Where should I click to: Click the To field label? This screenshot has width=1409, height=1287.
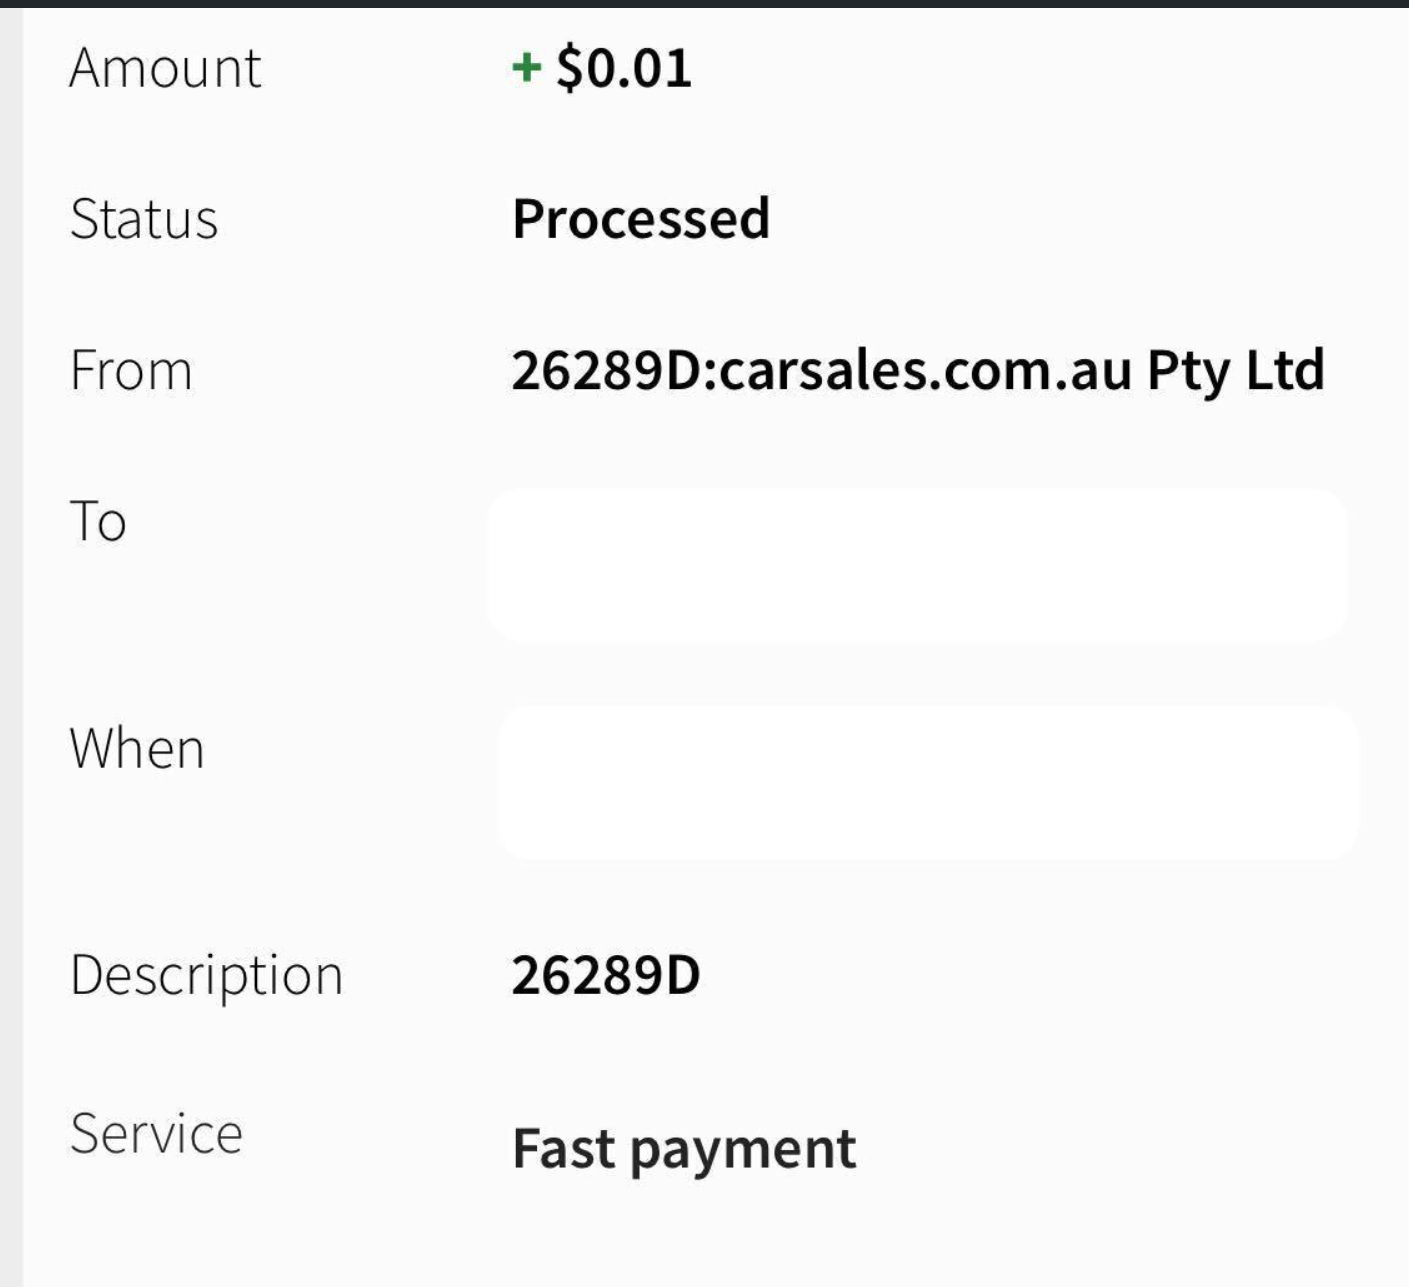coord(98,521)
